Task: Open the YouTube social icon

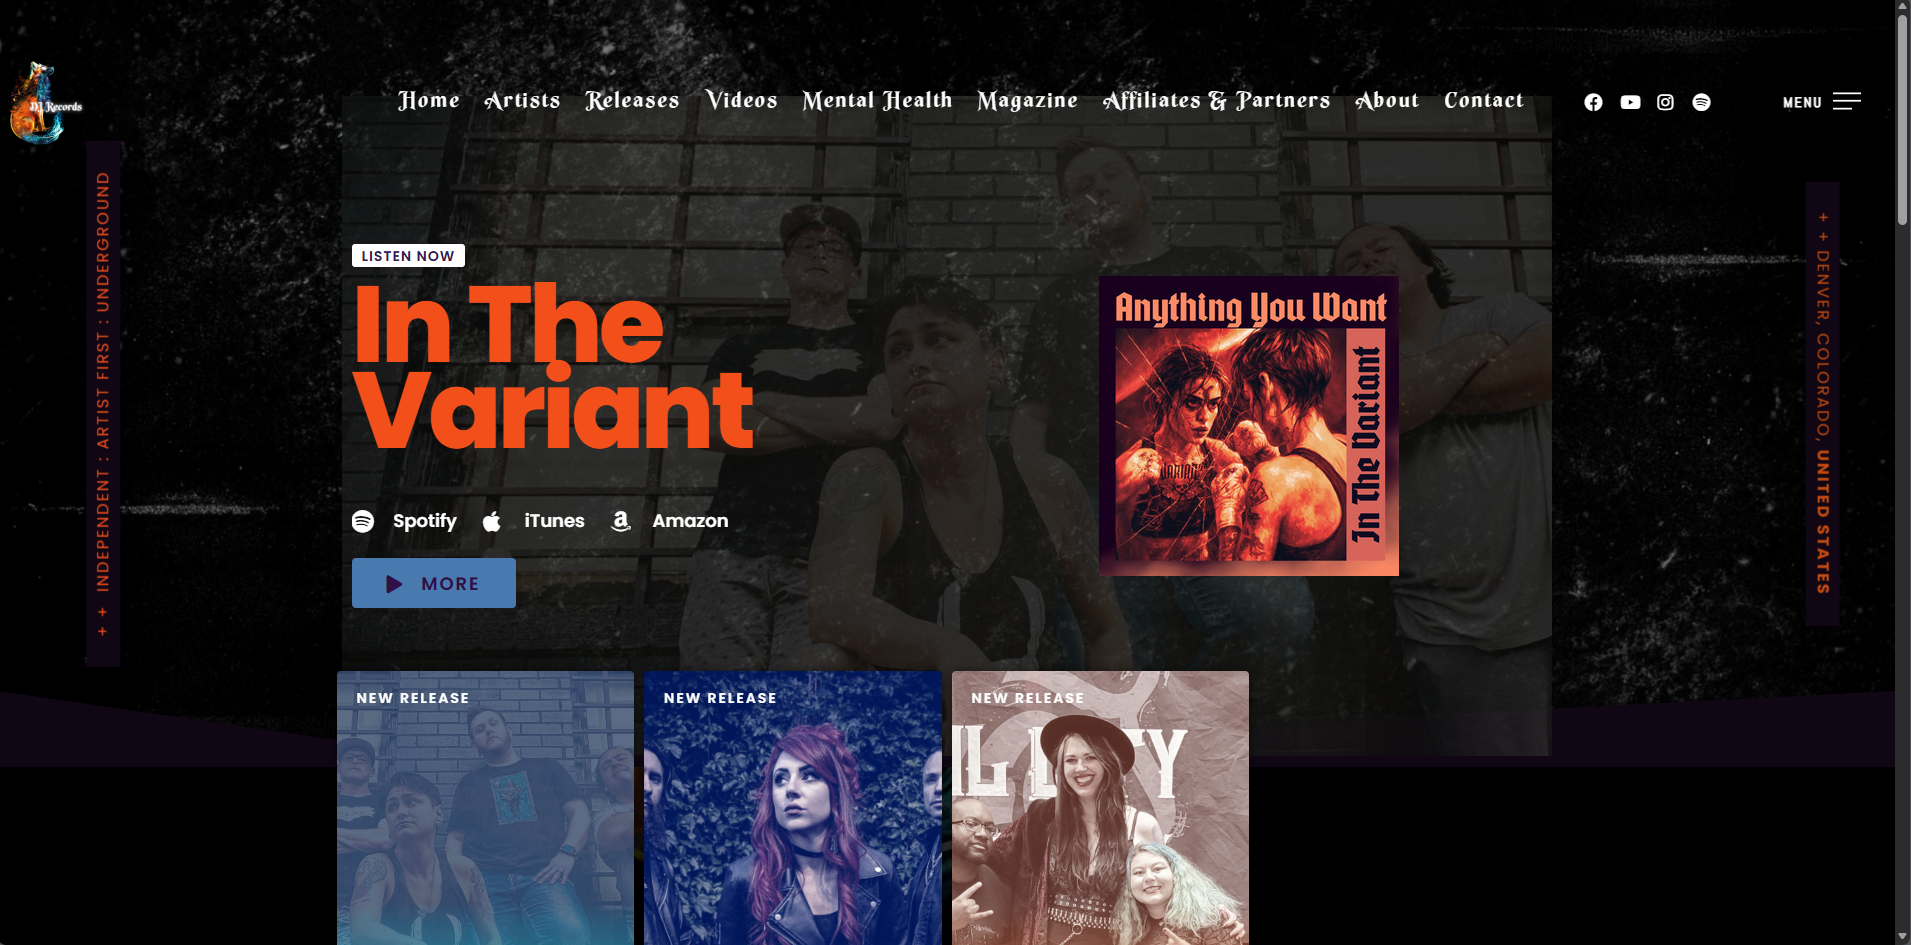Action: pos(1630,102)
